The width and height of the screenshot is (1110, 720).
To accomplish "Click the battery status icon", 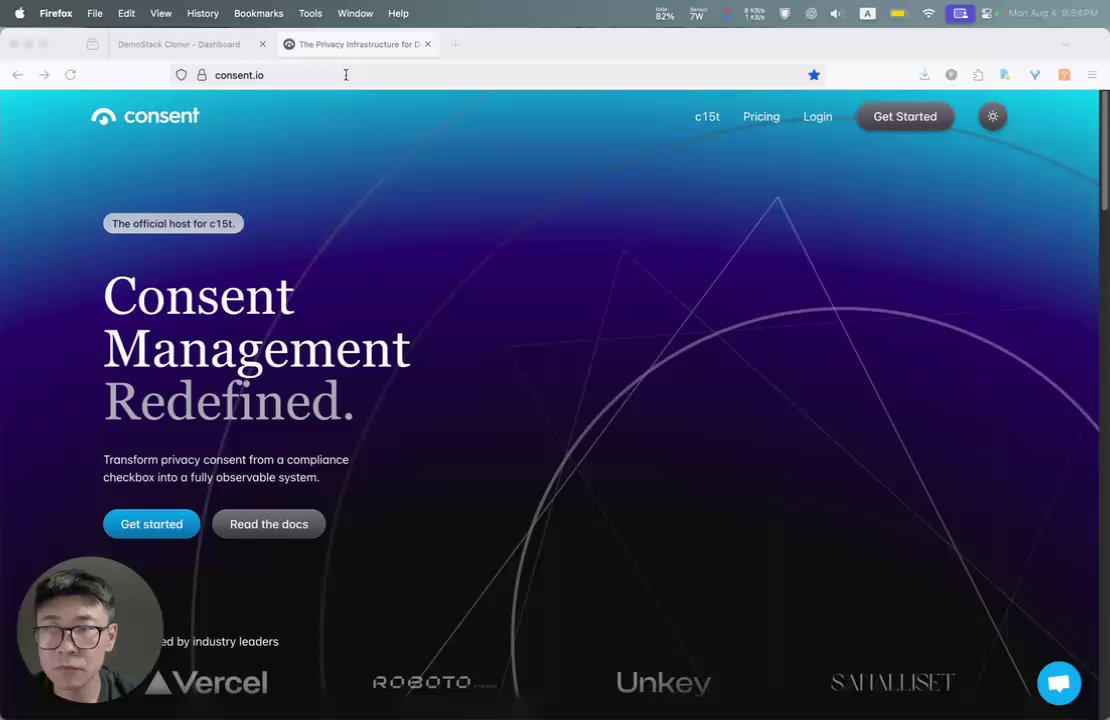I will 898,13.
